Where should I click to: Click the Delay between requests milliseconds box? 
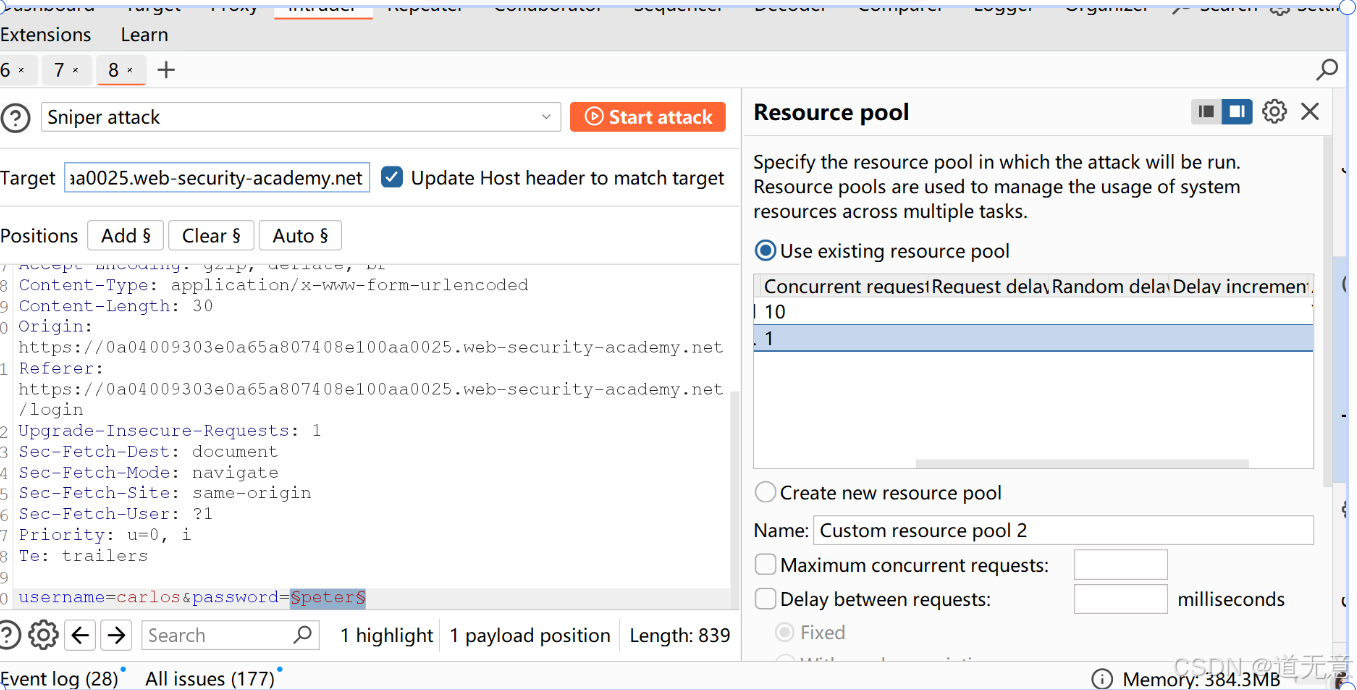[1120, 599]
